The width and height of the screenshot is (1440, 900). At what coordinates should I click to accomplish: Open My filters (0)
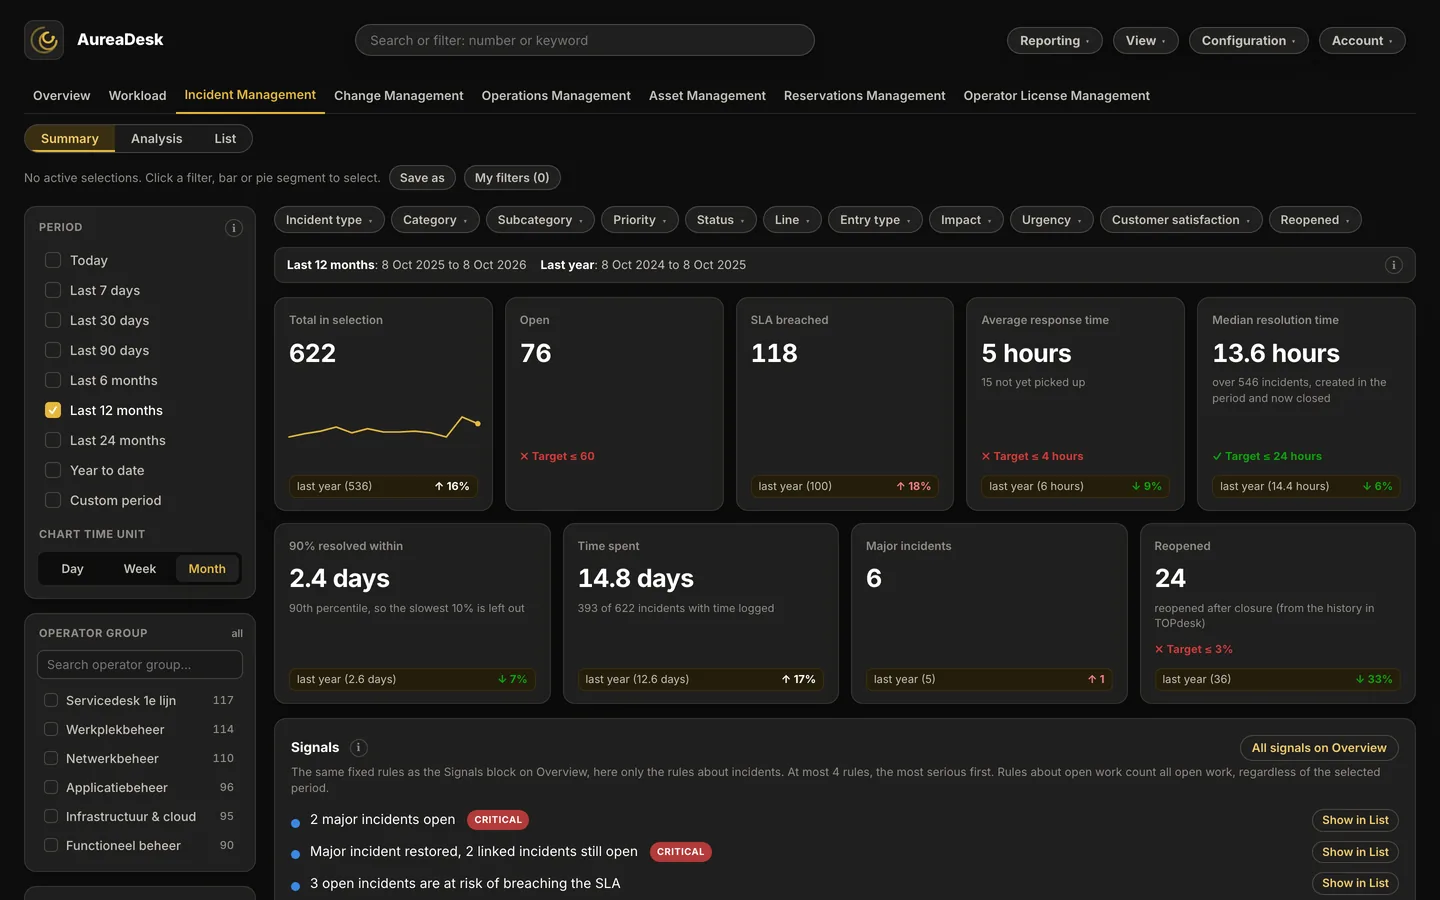pos(512,178)
